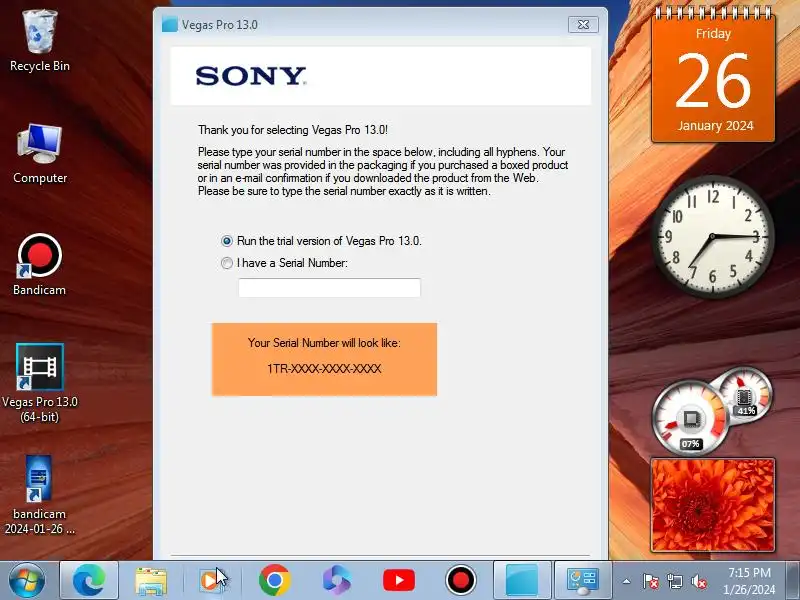Click the 1TR-XXXX-XXXX-XXXX sample serial text

pos(324,368)
